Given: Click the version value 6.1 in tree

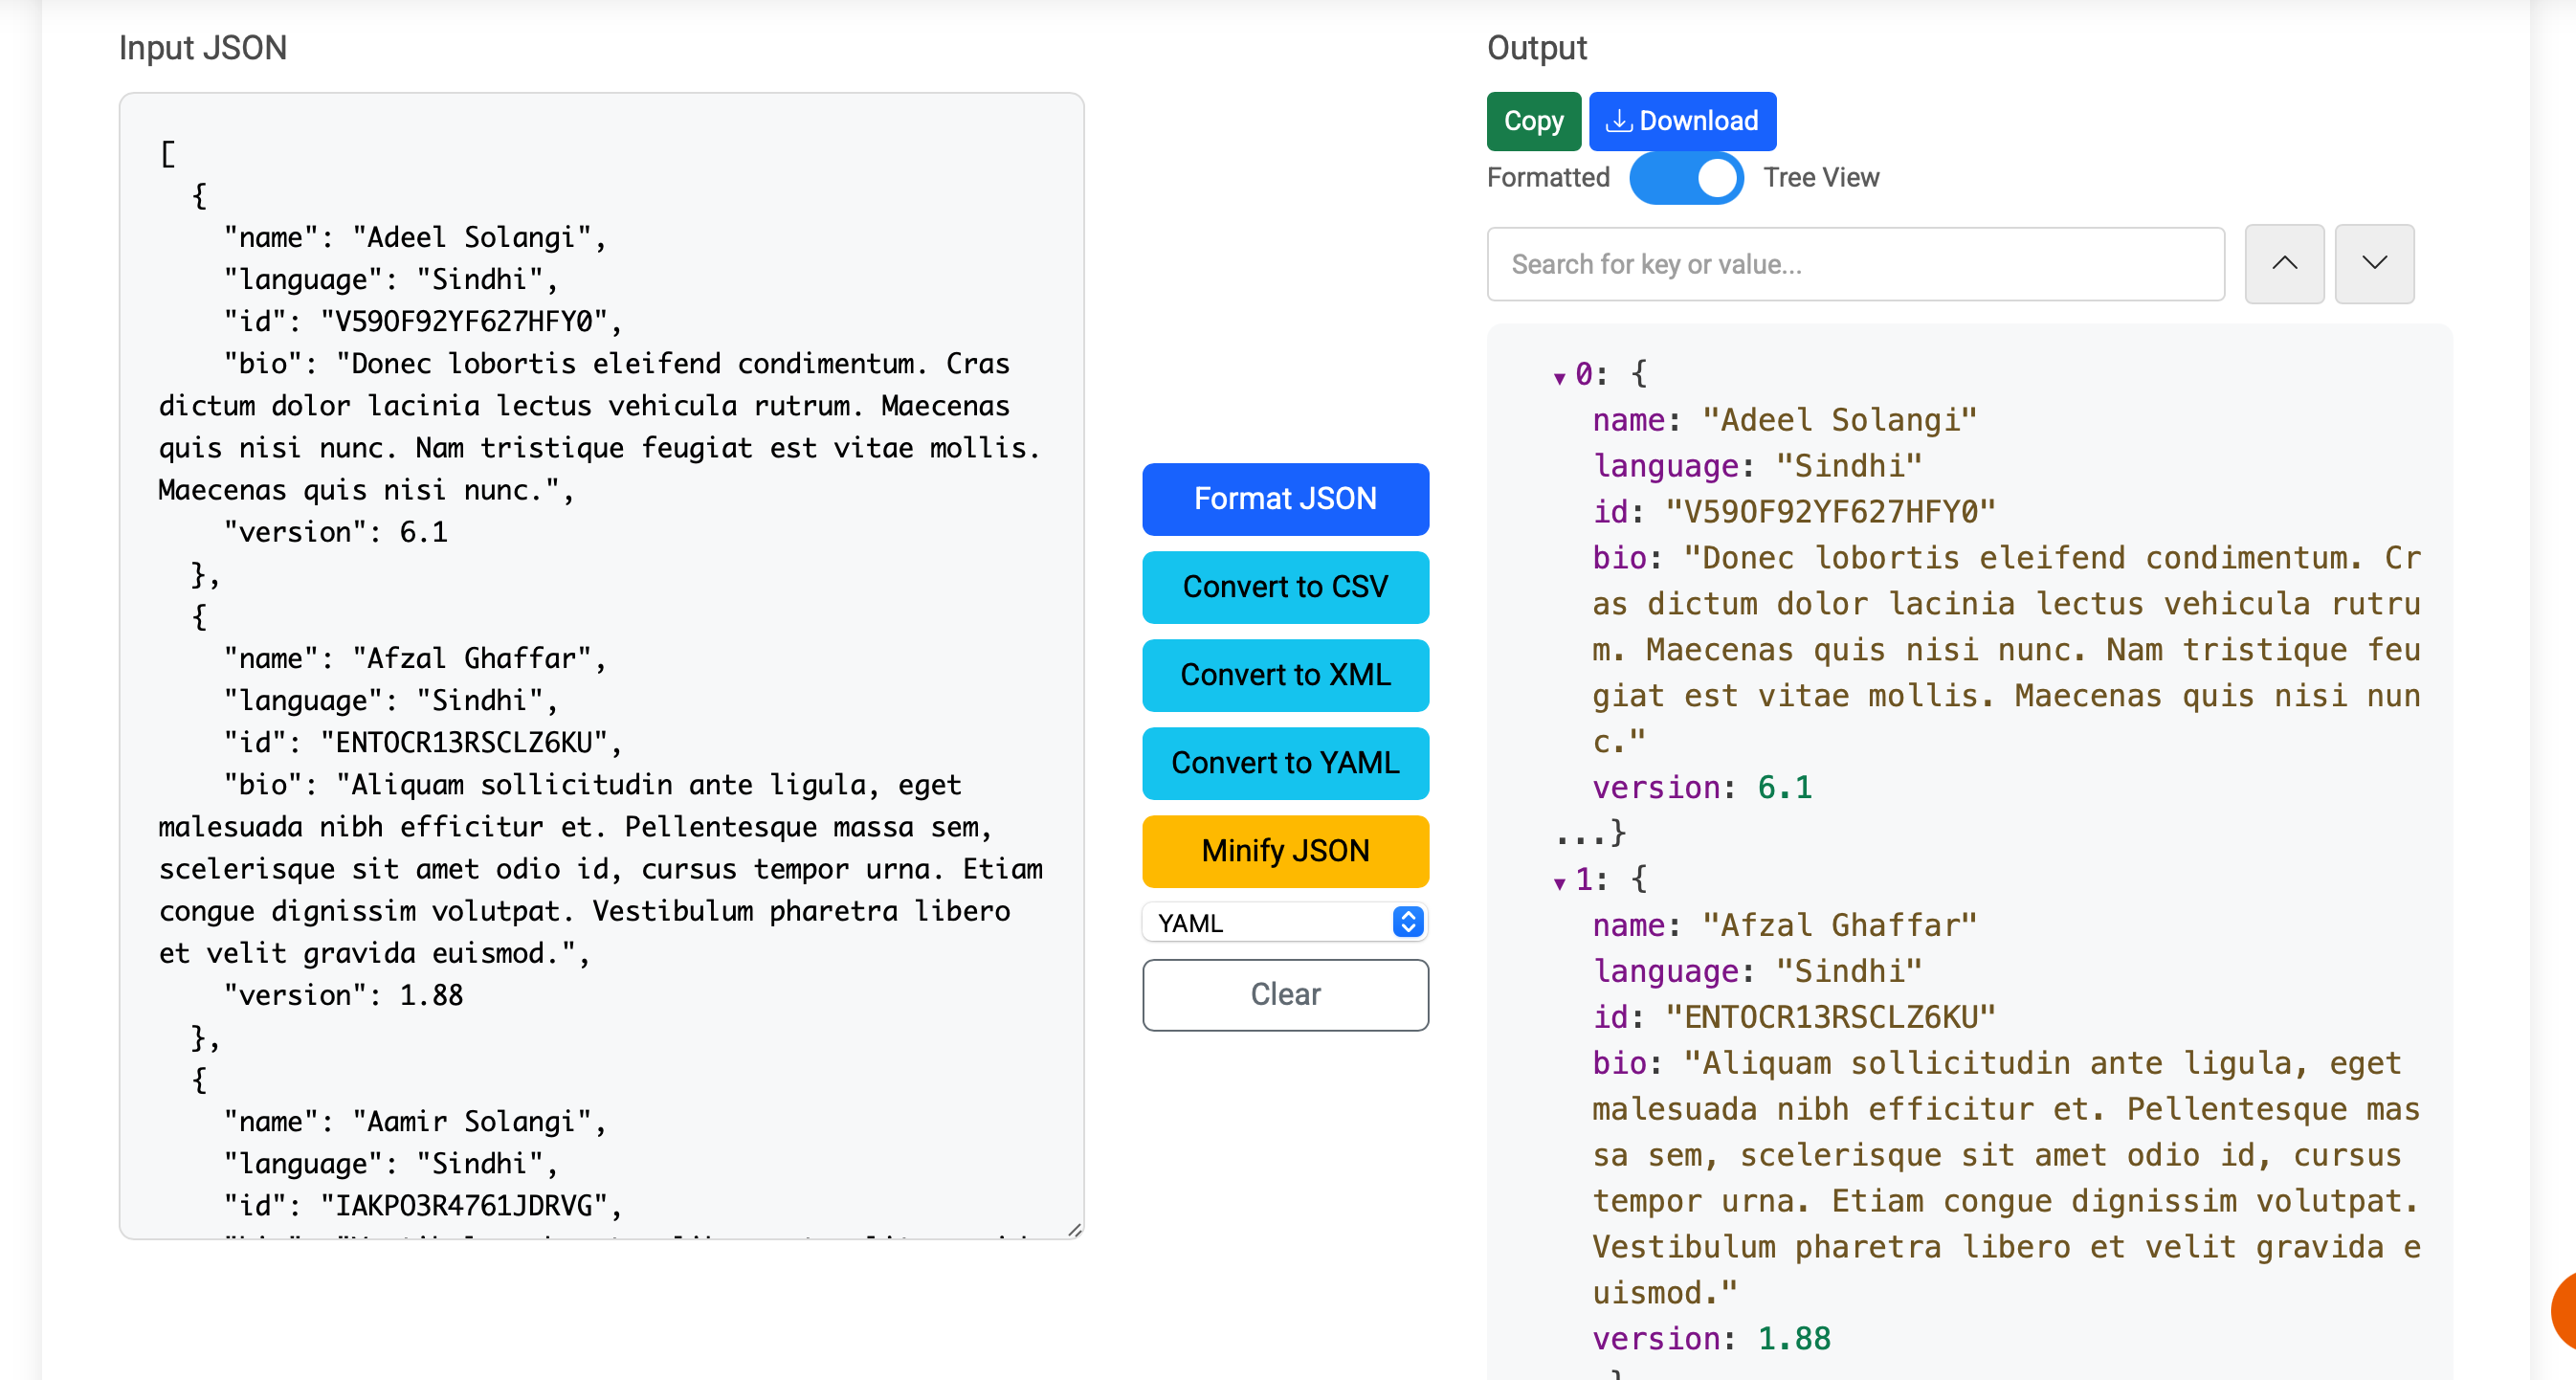Looking at the screenshot, I should coord(1784,788).
